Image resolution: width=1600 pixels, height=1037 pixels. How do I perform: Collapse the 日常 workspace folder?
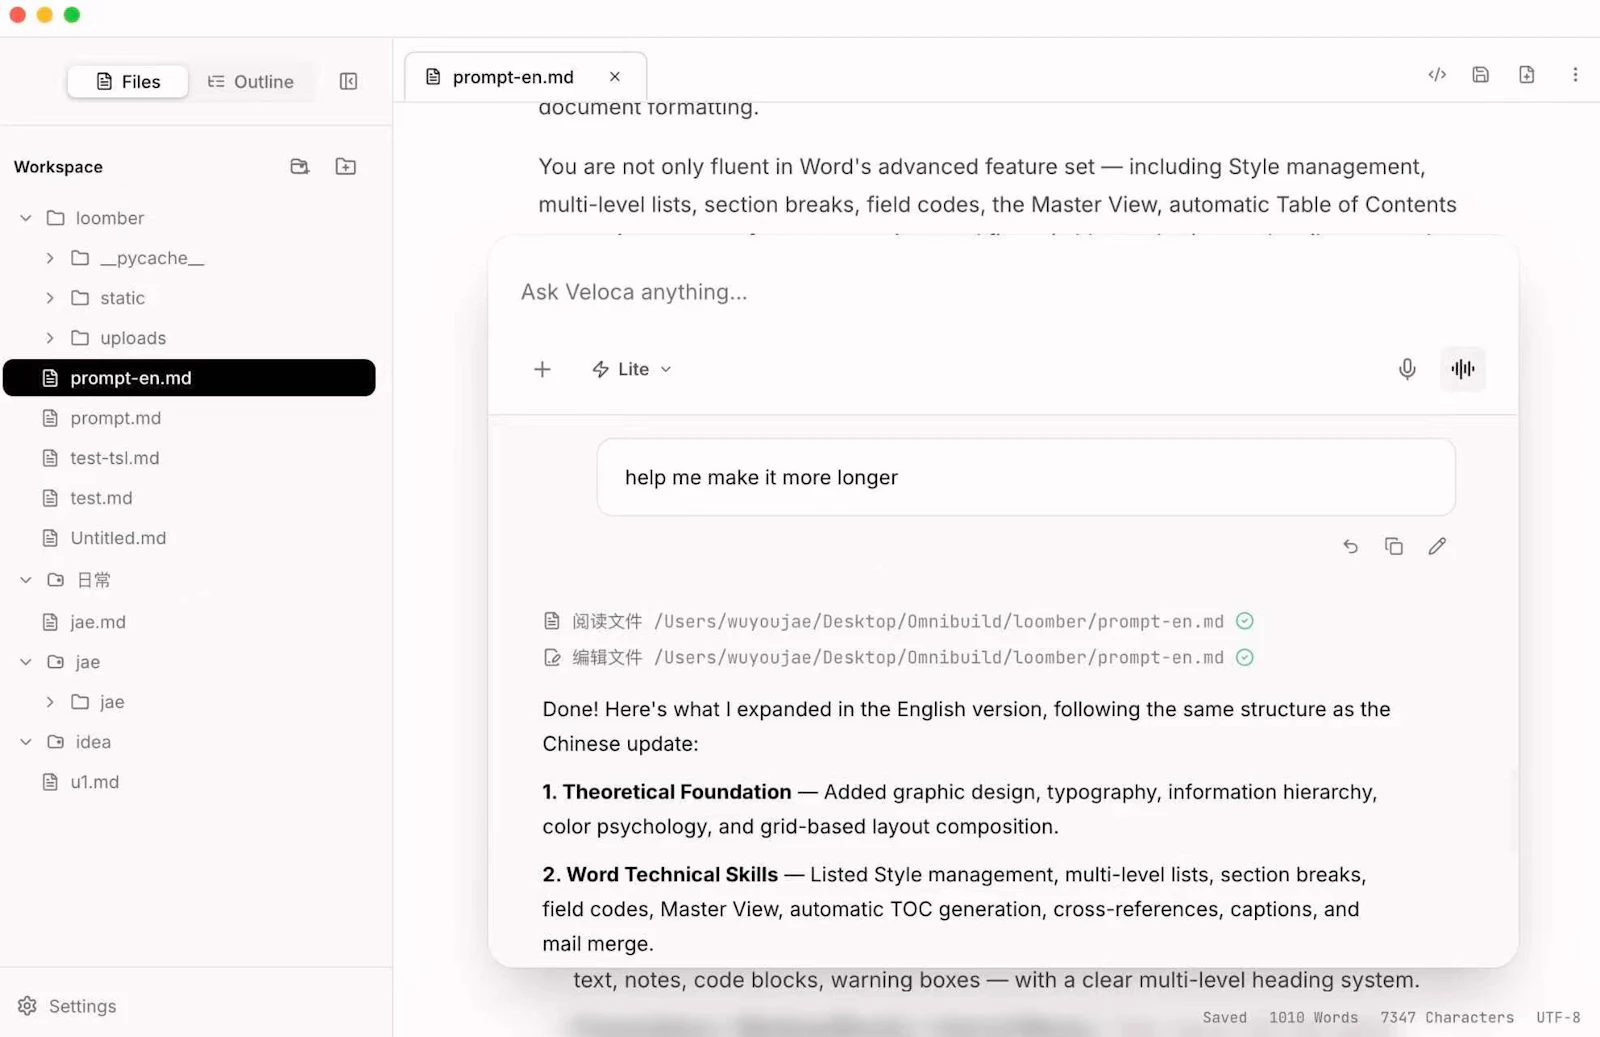coord(26,580)
